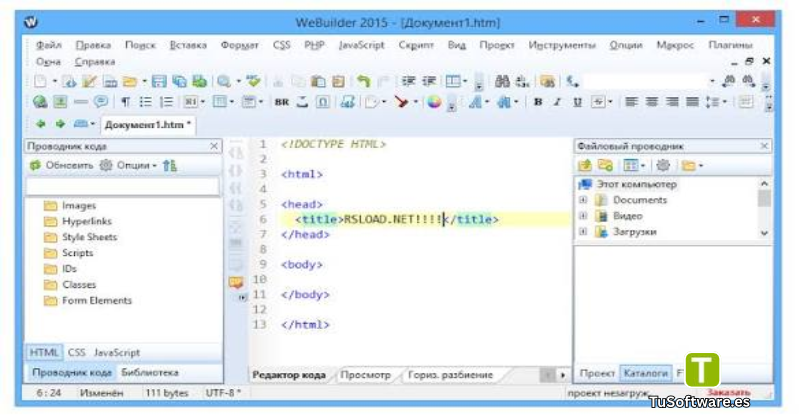Click the up folder icon in Файловый проводник
Viewport: 800px width, 420px height.
(x=585, y=165)
